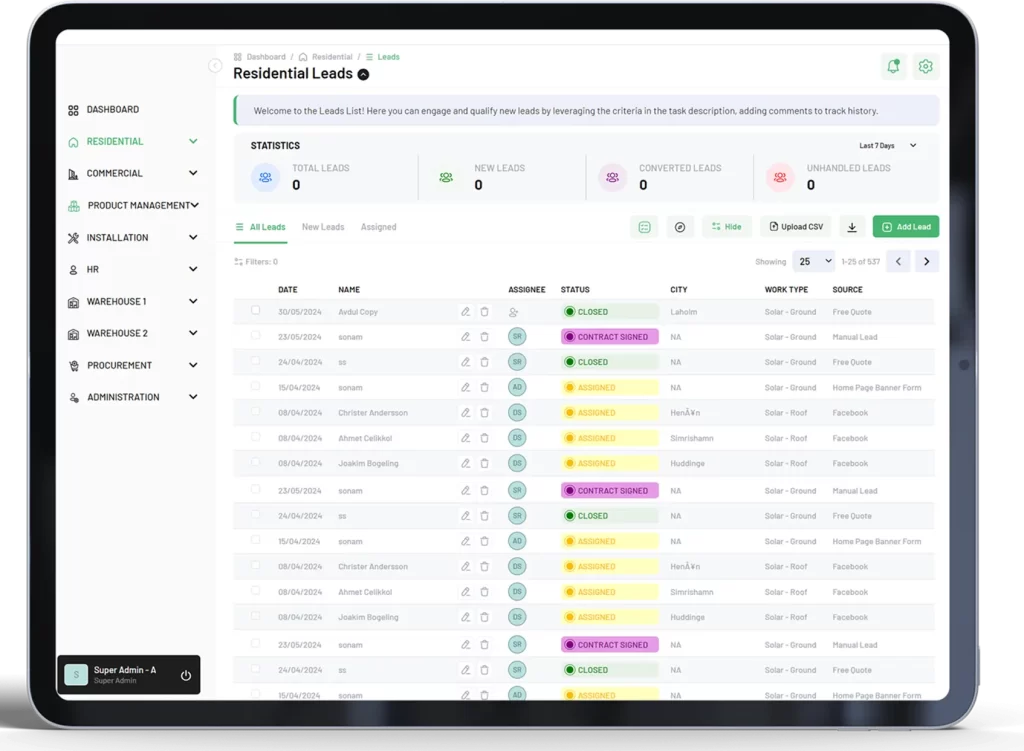Click the Add Lead button
This screenshot has height=751, width=1024.
coord(905,227)
